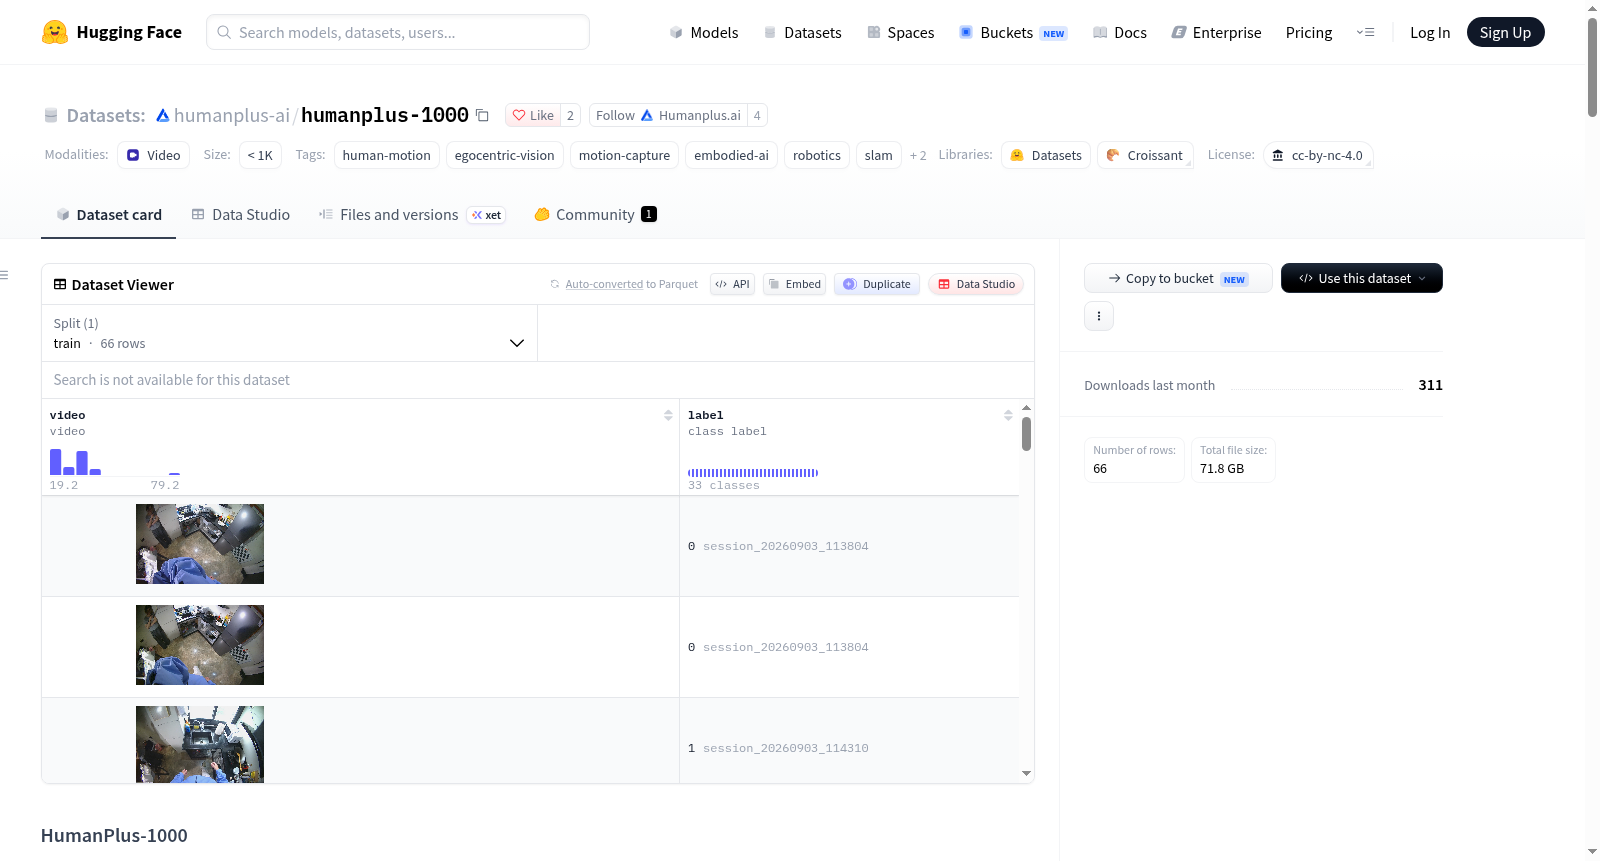The width and height of the screenshot is (1600, 861).
Task: Copy dataset name with the copy icon
Action: click(x=482, y=115)
